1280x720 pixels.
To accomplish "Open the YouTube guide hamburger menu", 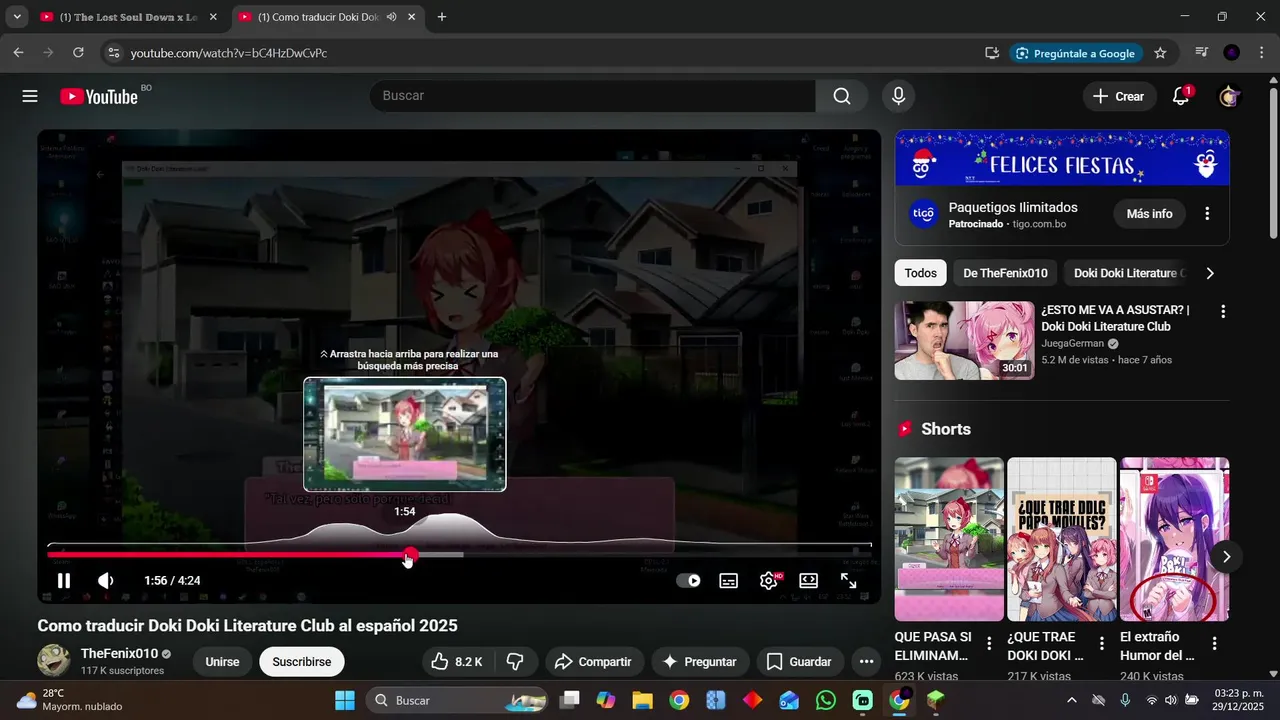I will click(x=30, y=96).
